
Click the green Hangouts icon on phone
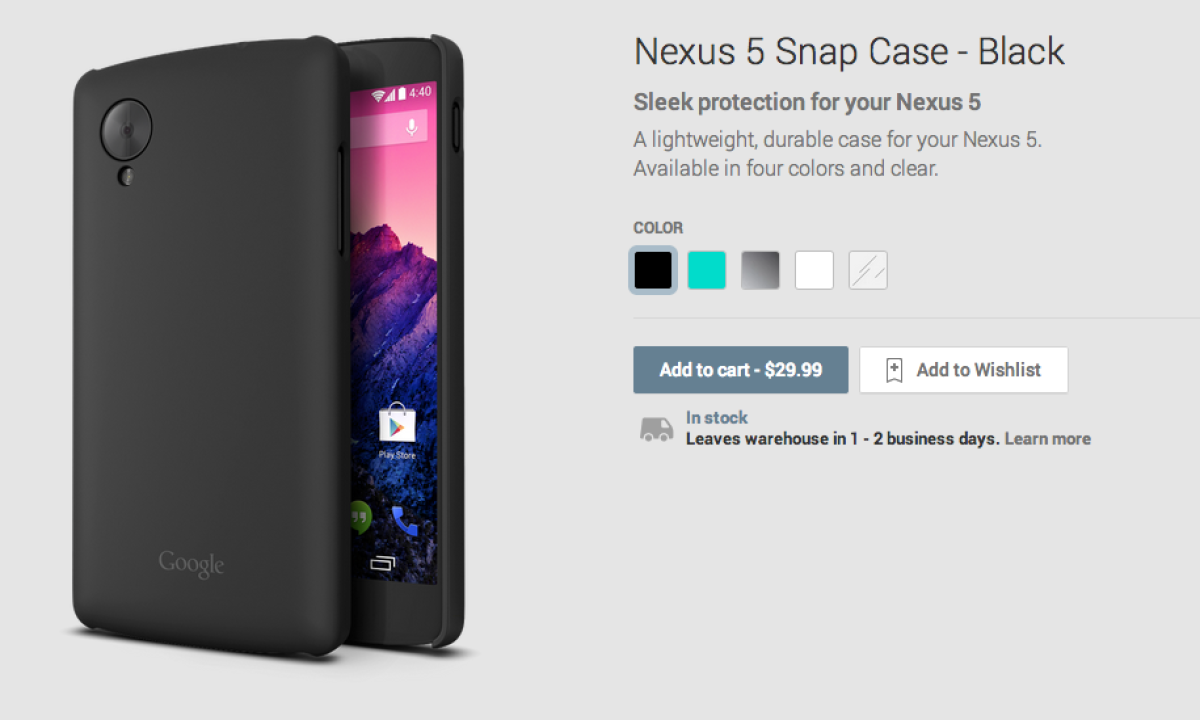(x=358, y=517)
